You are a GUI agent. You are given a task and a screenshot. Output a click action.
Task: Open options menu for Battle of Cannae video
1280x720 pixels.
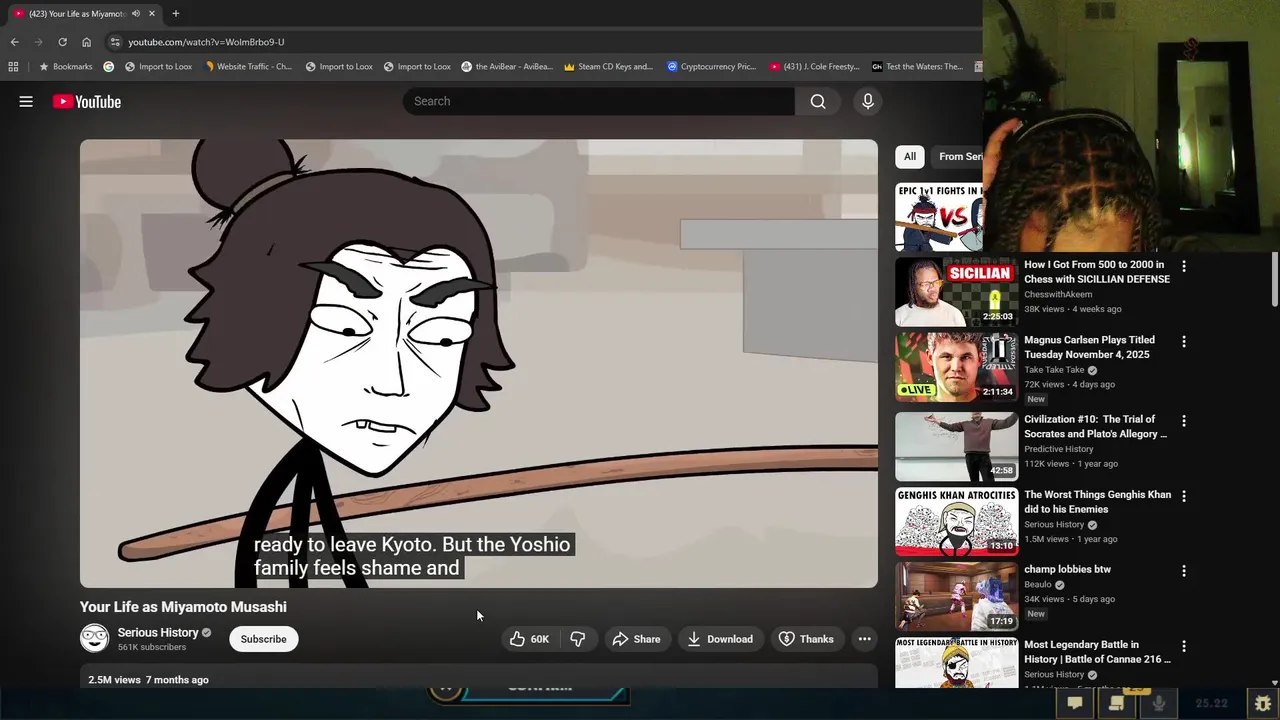(1184, 646)
